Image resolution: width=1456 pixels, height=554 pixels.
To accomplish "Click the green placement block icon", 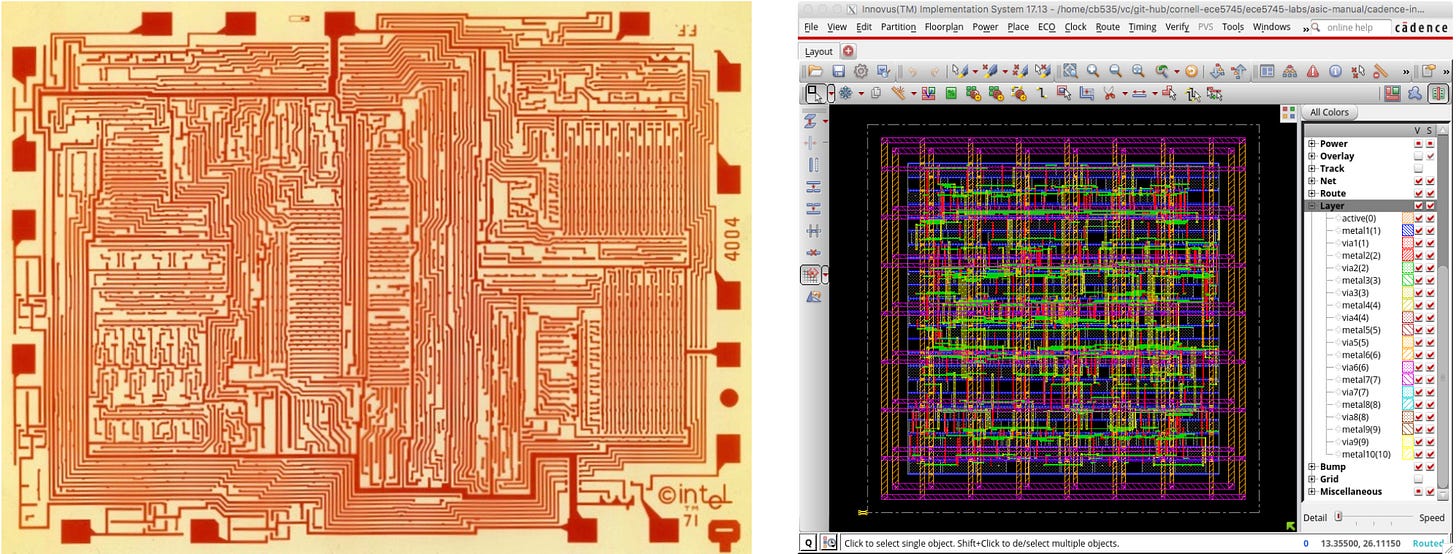I will tap(951, 93).
